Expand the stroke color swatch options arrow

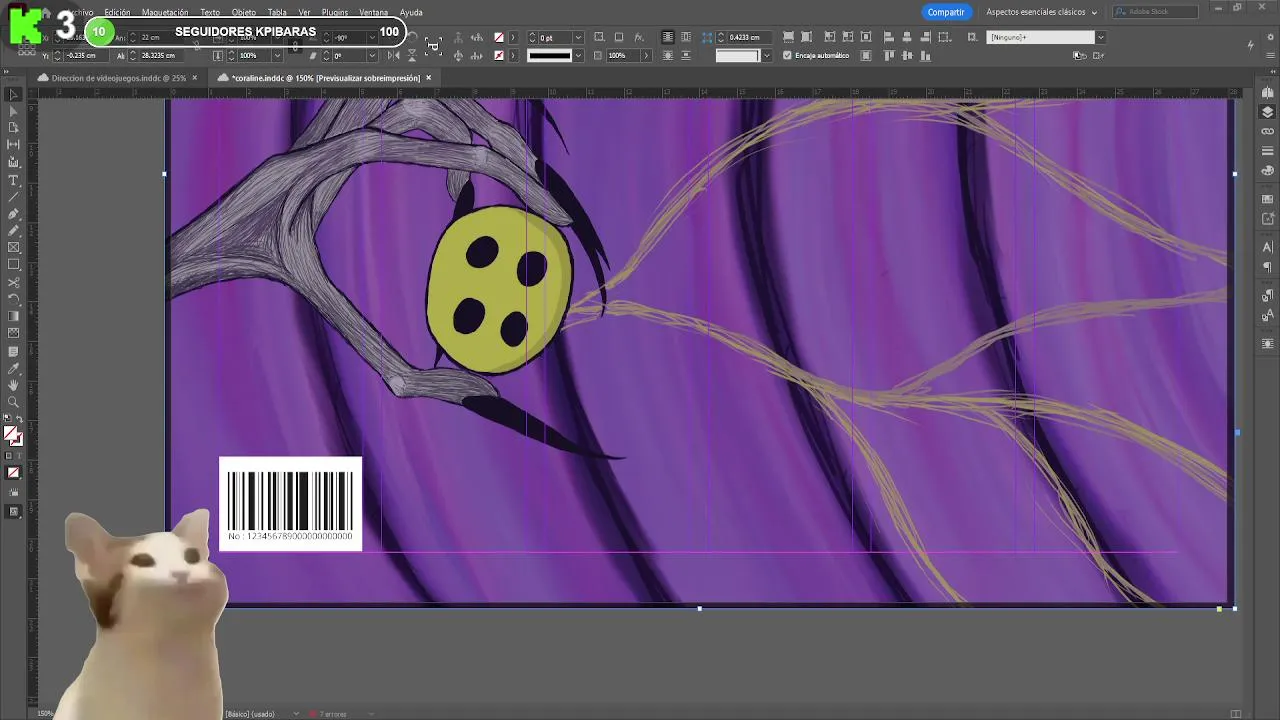coord(513,56)
